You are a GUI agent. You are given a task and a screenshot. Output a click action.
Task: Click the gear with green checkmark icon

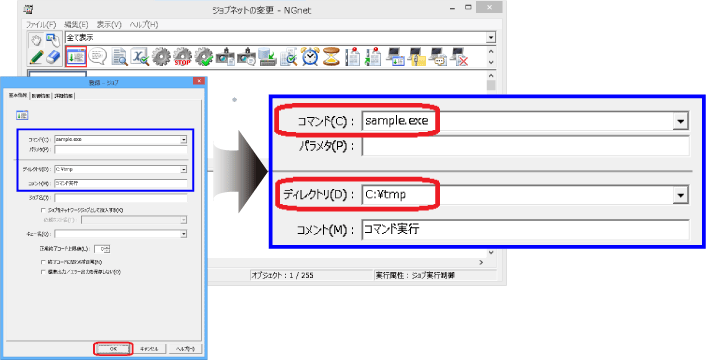[204, 57]
